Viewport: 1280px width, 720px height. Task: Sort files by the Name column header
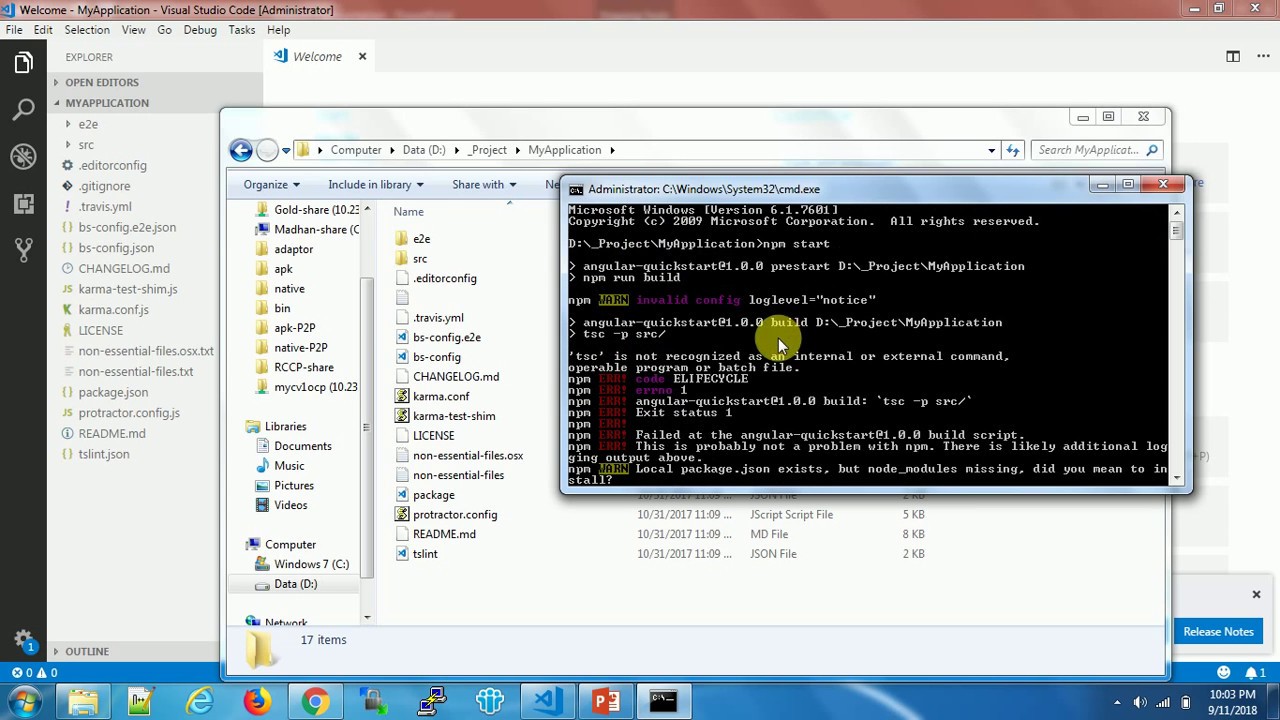tap(408, 212)
